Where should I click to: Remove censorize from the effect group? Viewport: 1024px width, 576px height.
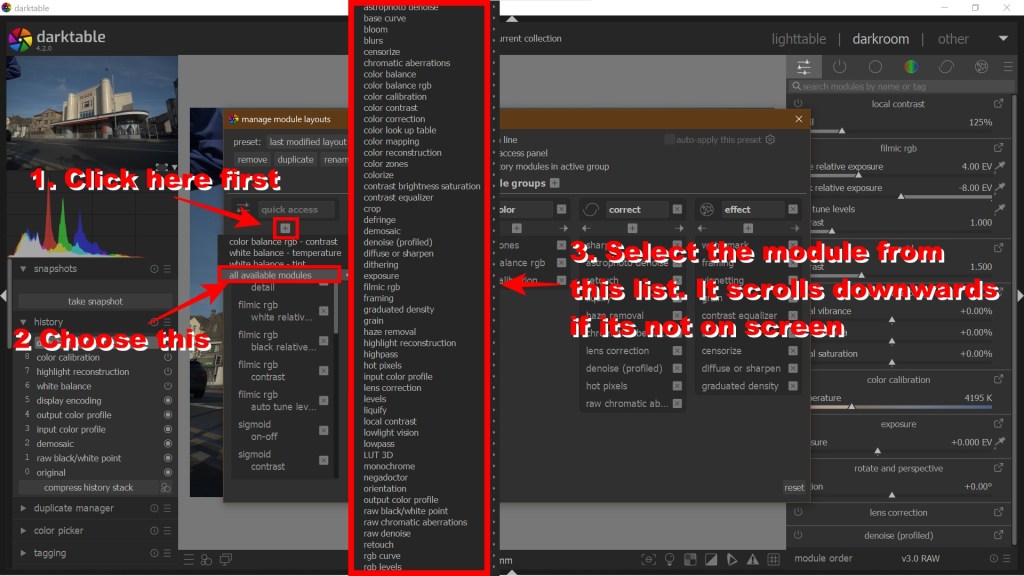pyautogui.click(x=793, y=351)
